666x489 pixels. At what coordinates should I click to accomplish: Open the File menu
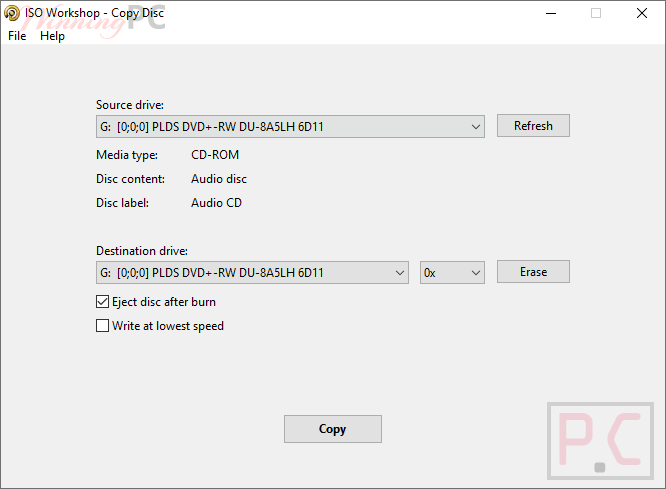click(x=17, y=36)
